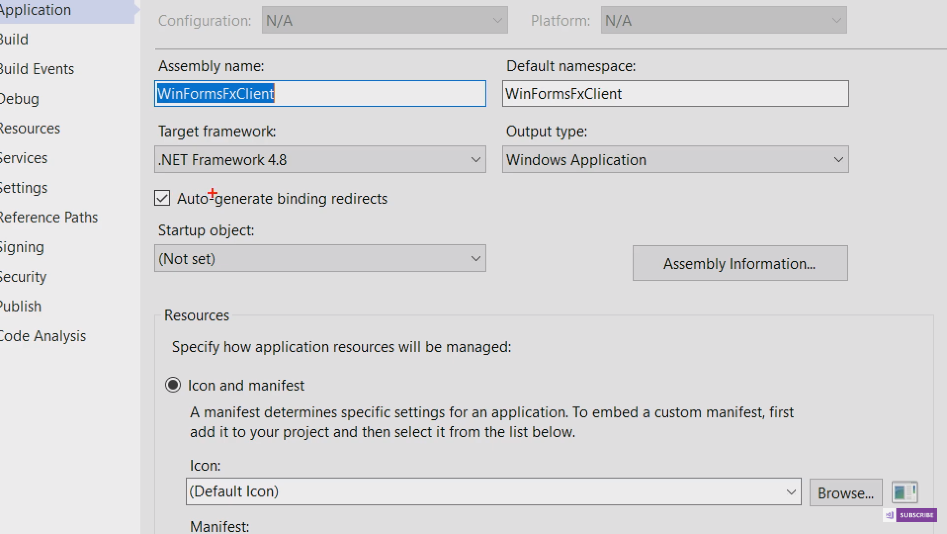Expand the Icon selection dropdown
The width and height of the screenshot is (947, 534).
point(495,492)
